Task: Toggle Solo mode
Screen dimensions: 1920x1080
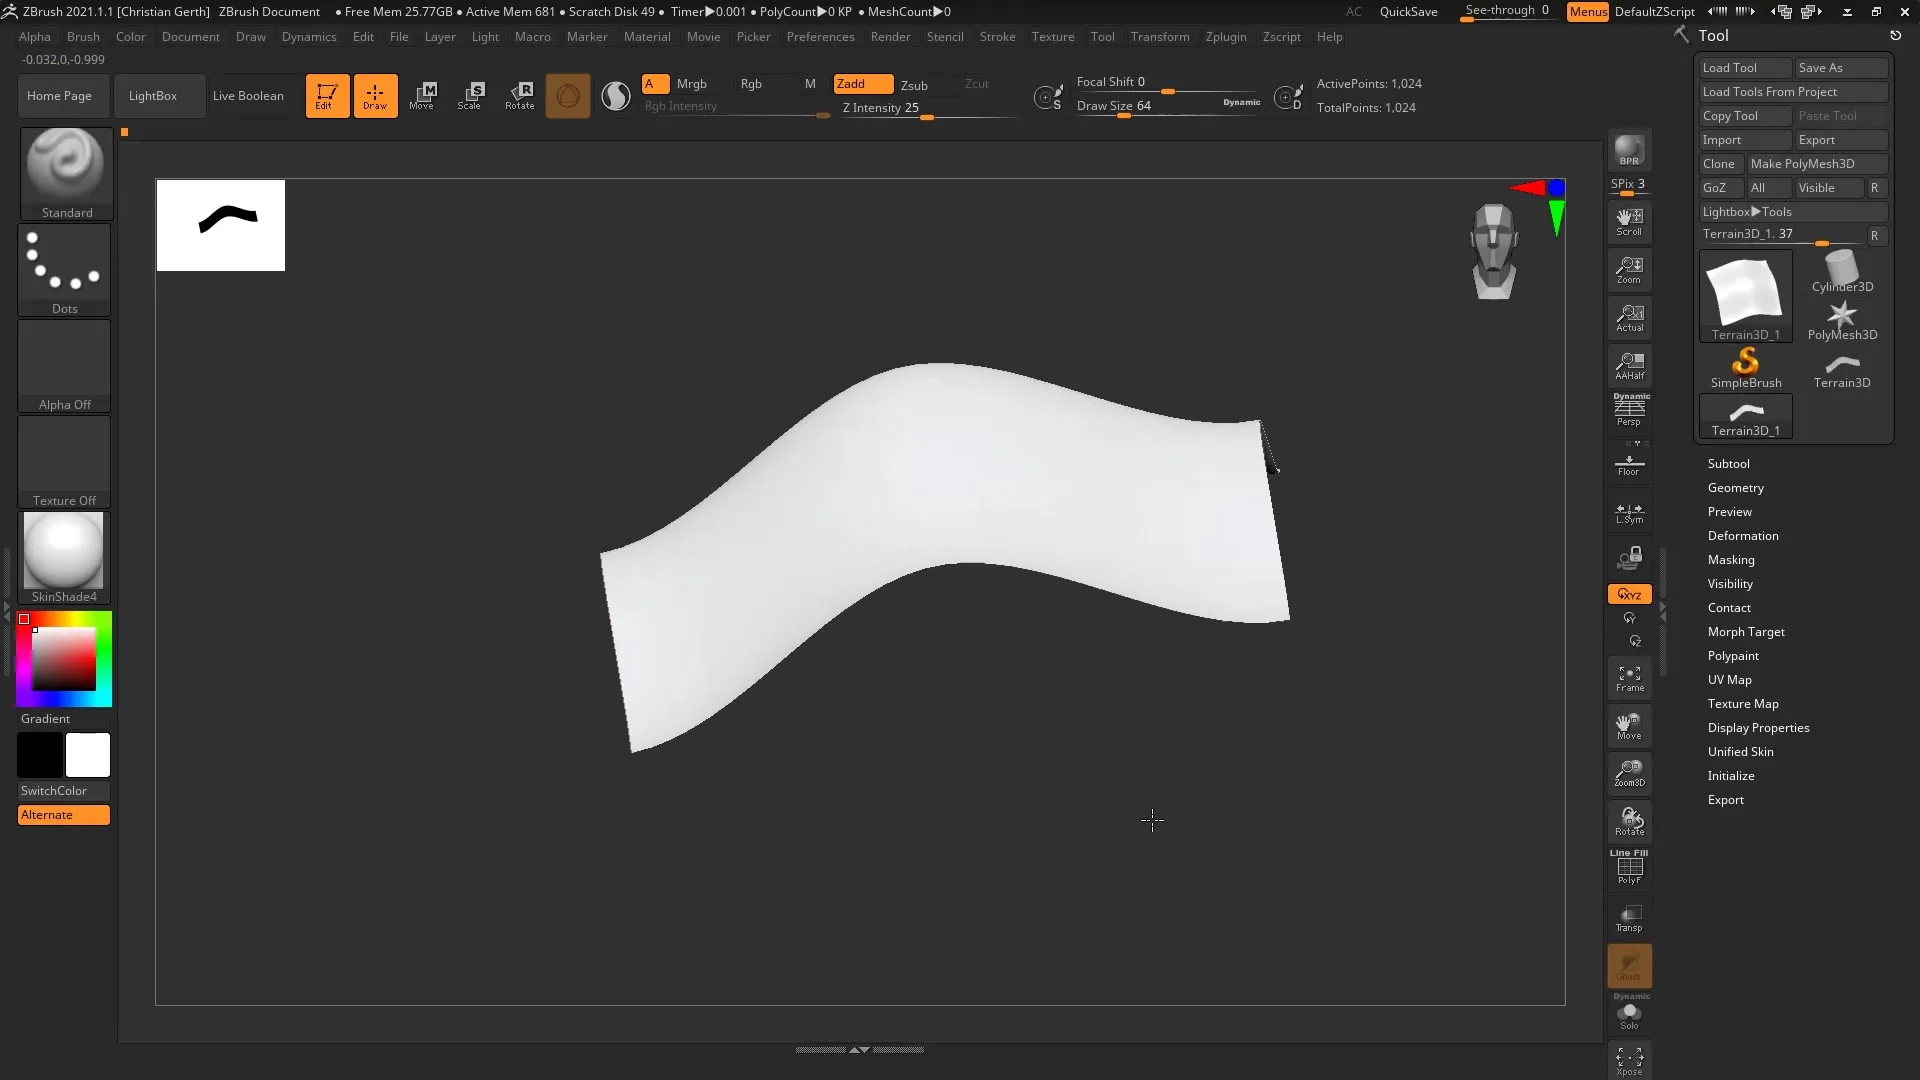Action: 1629,1013
